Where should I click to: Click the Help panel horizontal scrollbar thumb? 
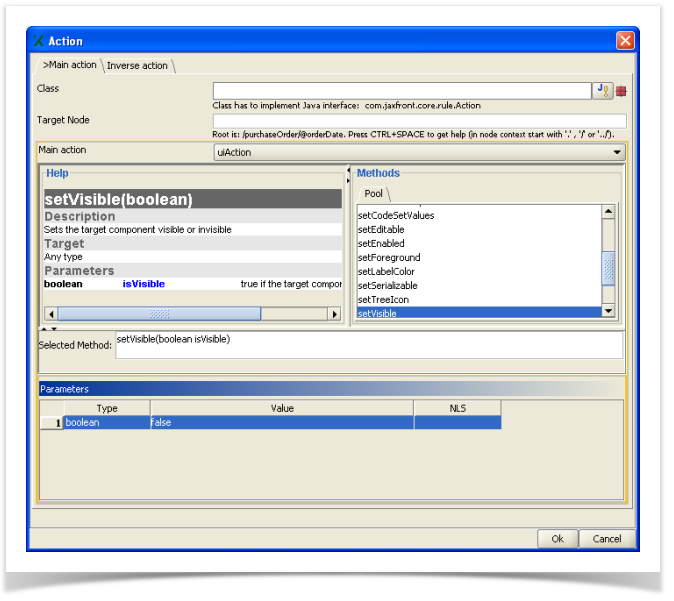160,314
